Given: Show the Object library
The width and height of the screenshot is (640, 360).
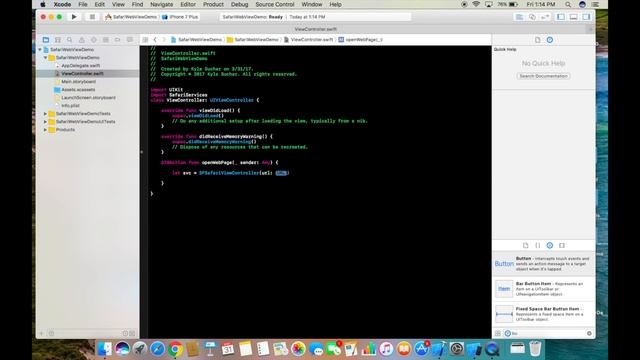Looking at the screenshot, I should [x=550, y=245].
